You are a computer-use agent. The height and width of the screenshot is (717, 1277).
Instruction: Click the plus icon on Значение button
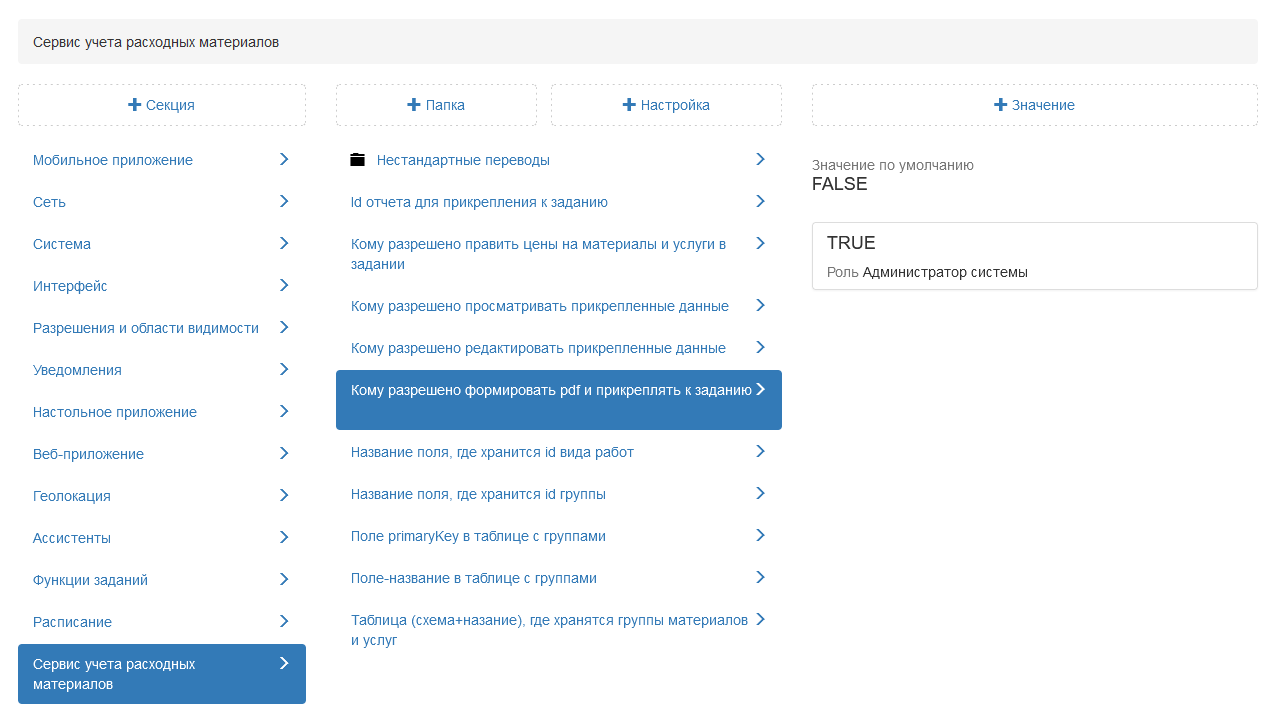(1000, 105)
